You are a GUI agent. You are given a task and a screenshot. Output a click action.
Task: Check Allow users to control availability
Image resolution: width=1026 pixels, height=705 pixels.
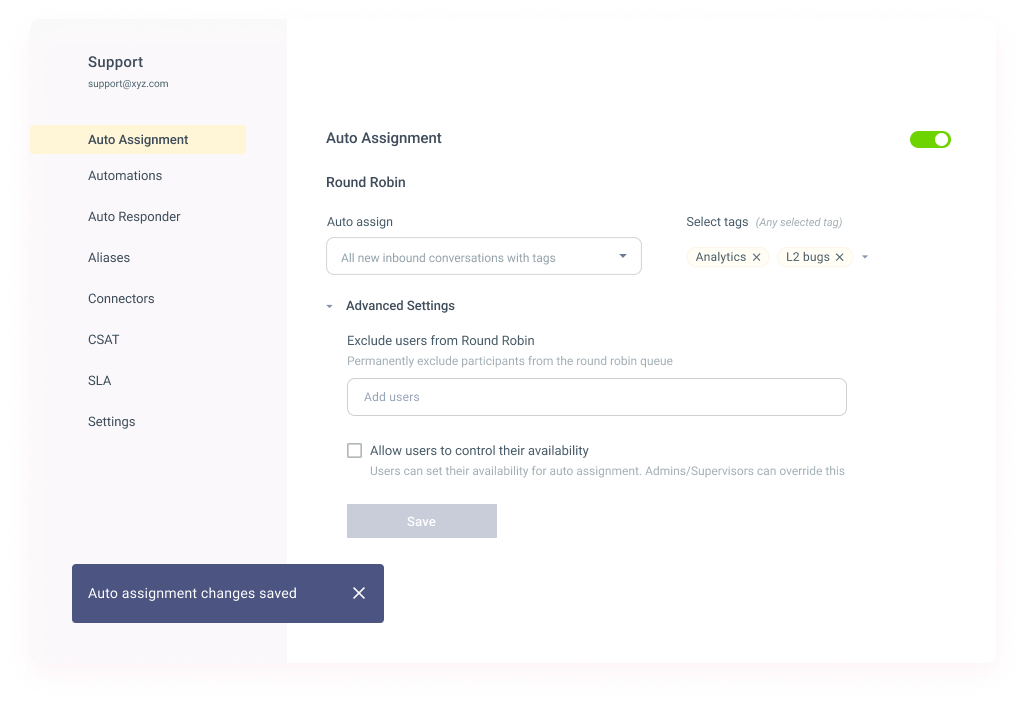pyautogui.click(x=354, y=451)
